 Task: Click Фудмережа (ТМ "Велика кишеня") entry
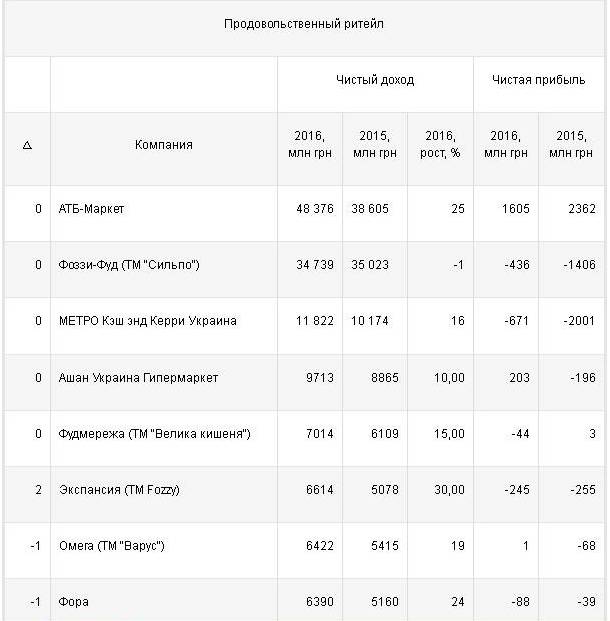click(x=153, y=434)
